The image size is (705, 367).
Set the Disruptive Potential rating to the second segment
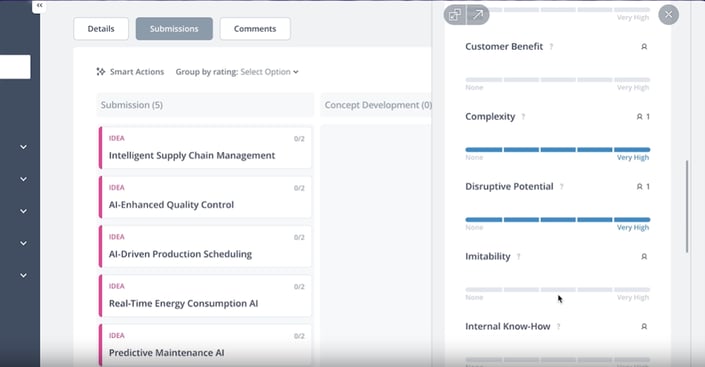(x=521, y=219)
